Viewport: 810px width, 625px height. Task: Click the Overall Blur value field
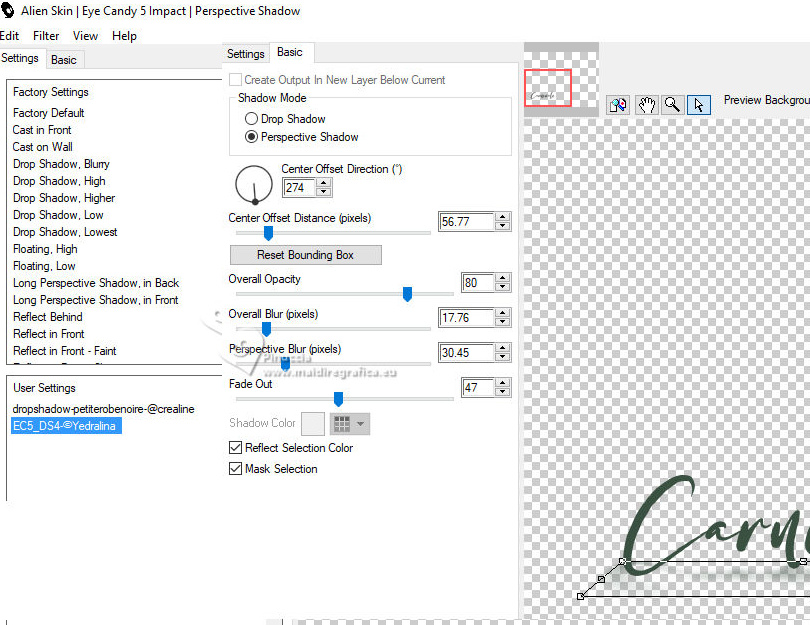[466, 318]
